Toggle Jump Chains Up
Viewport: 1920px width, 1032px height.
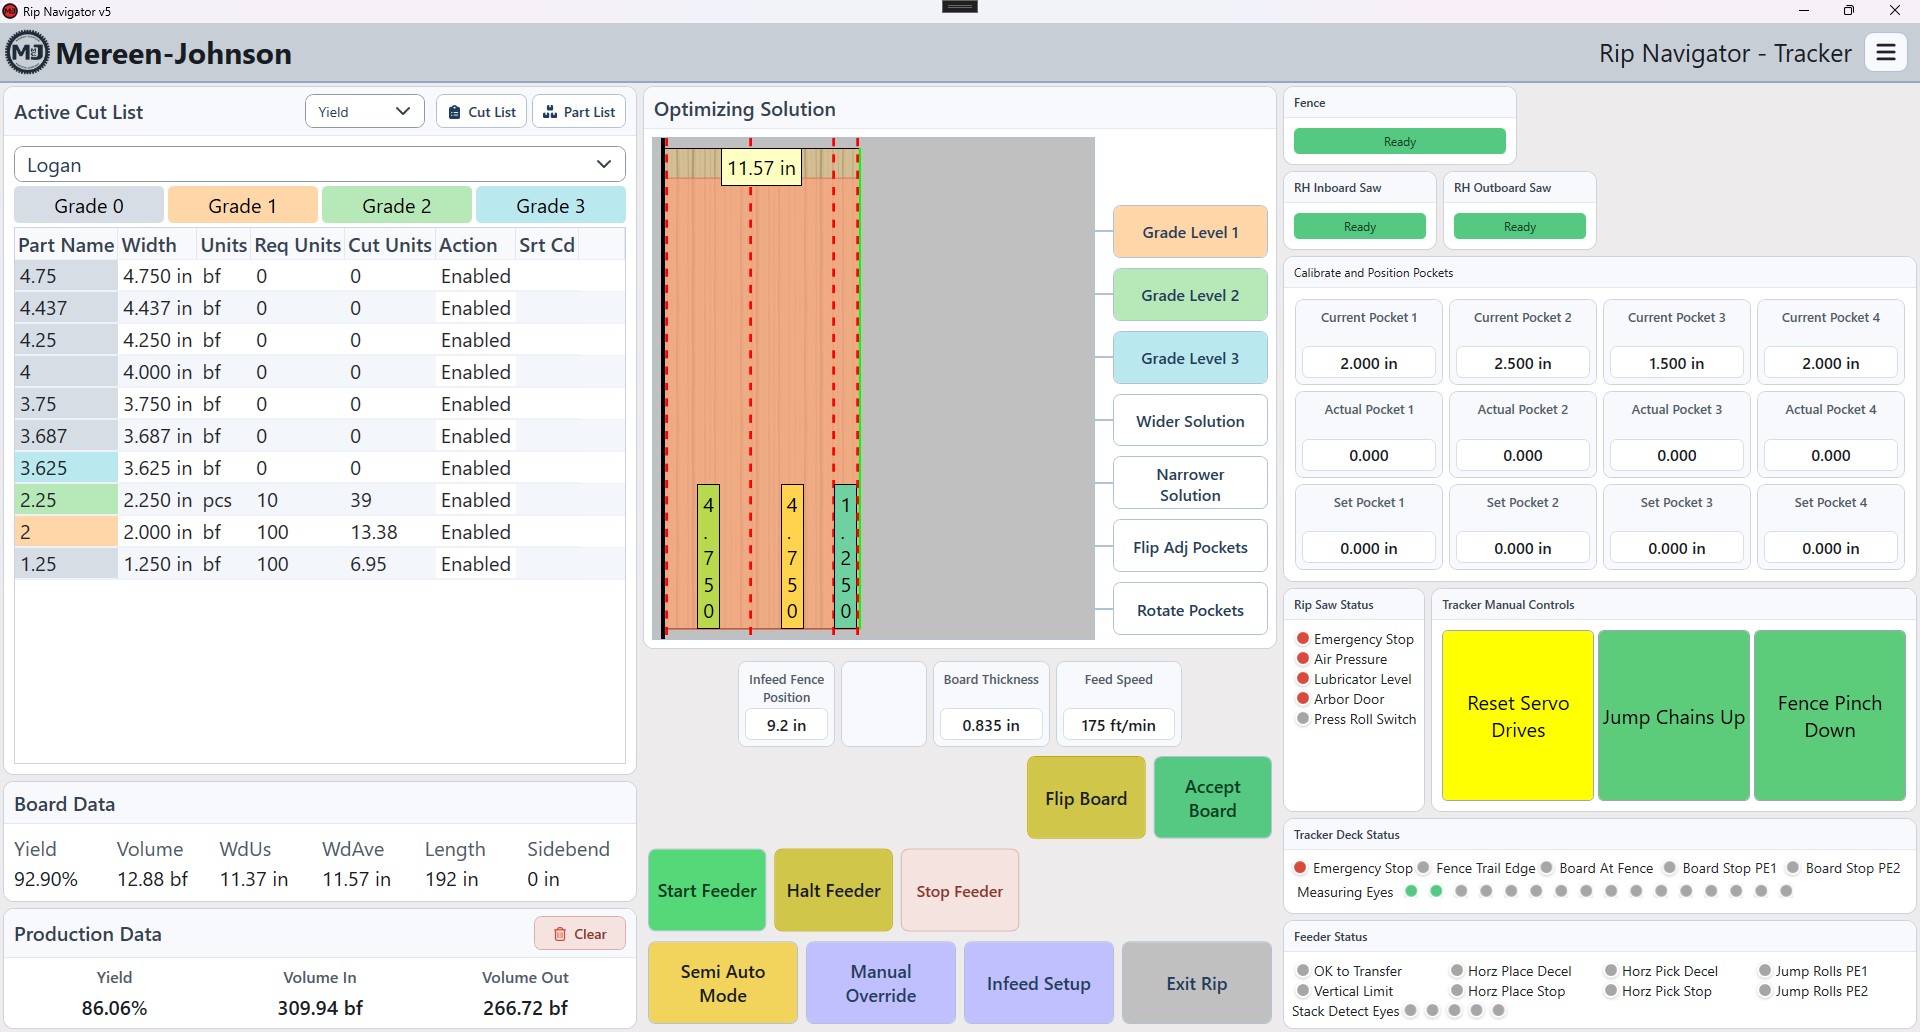(1674, 716)
